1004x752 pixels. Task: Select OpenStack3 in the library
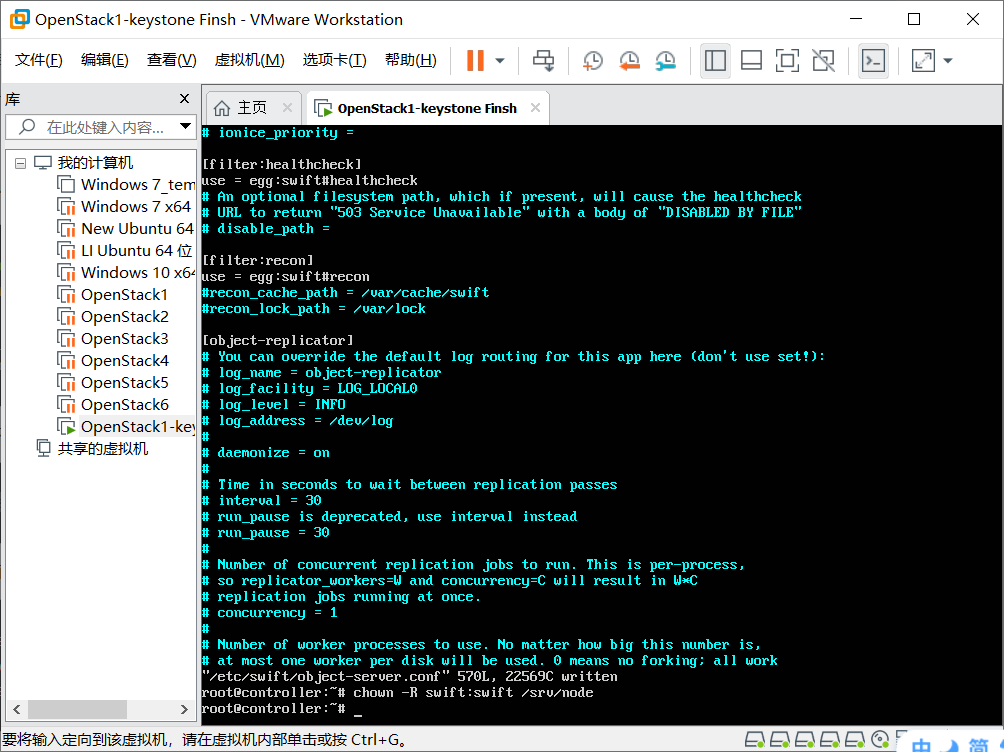click(x=124, y=339)
